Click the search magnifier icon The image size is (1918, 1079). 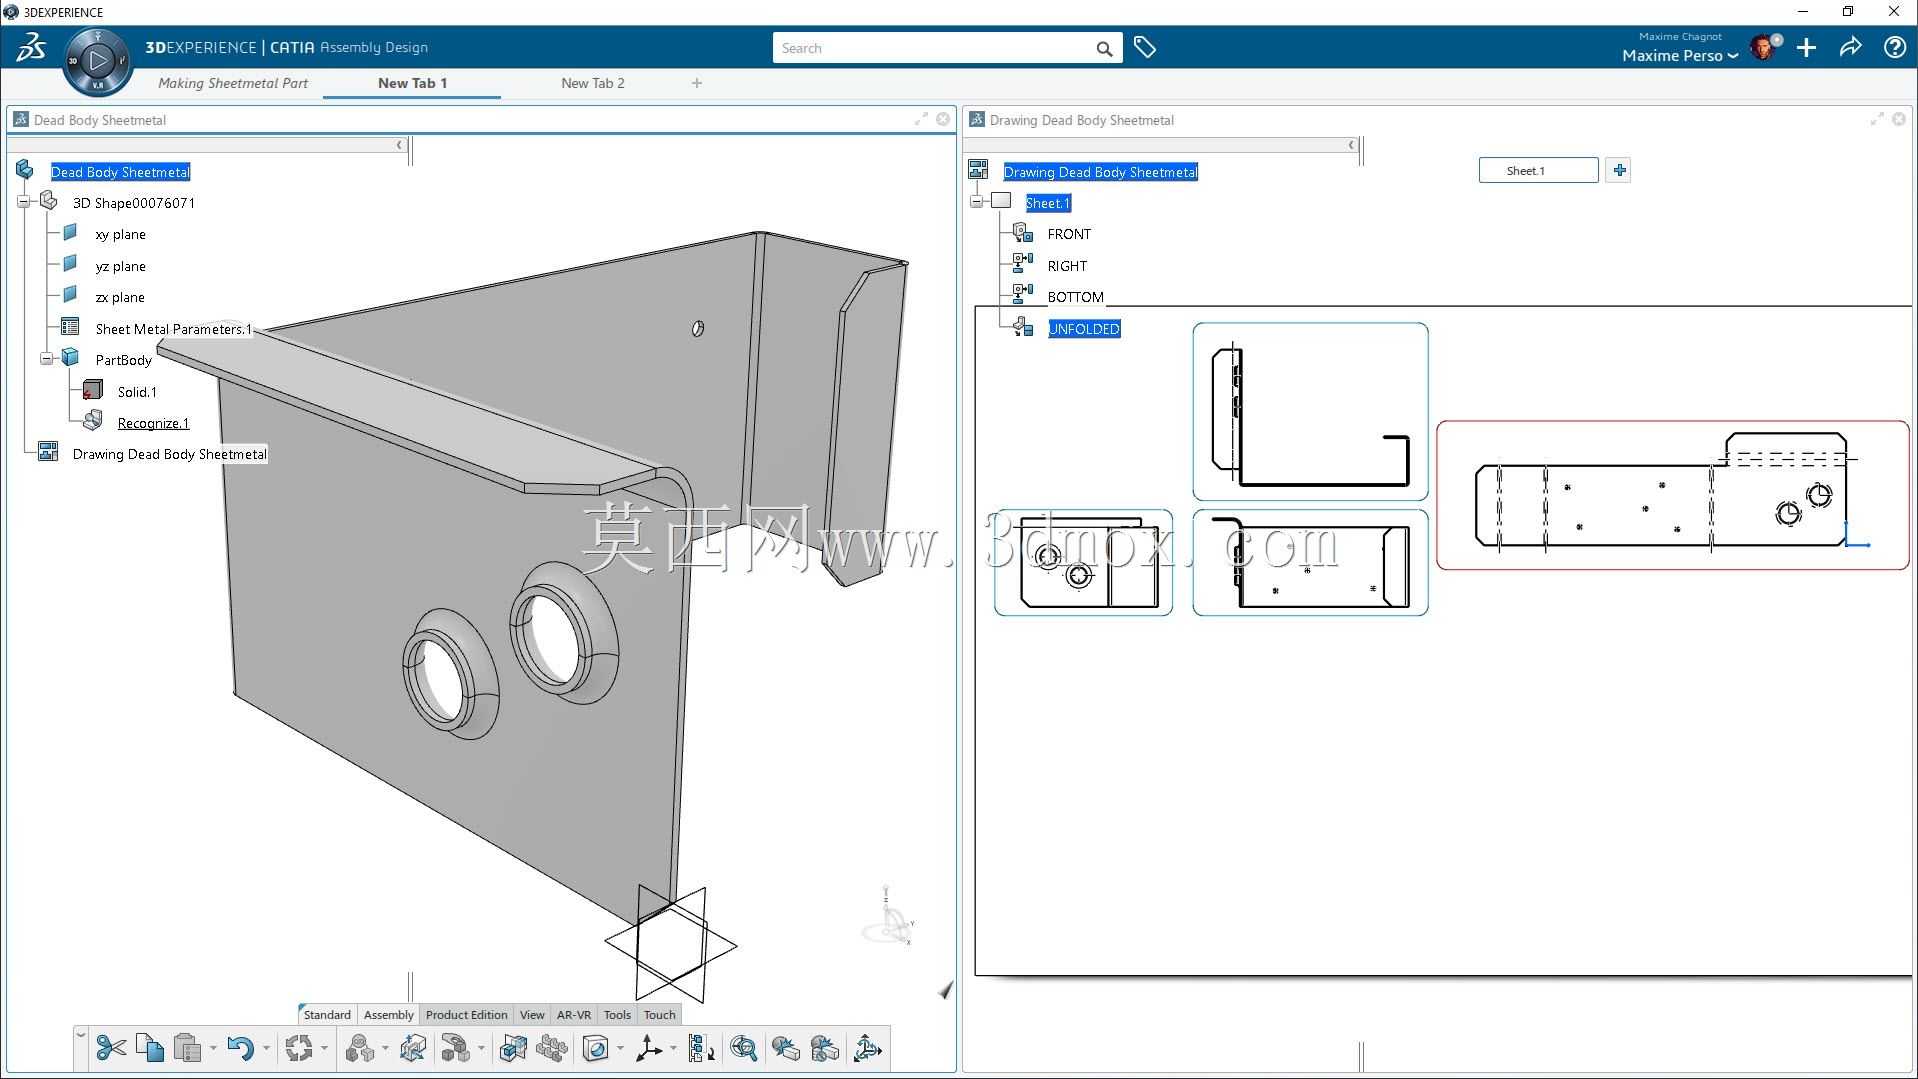click(x=1104, y=48)
